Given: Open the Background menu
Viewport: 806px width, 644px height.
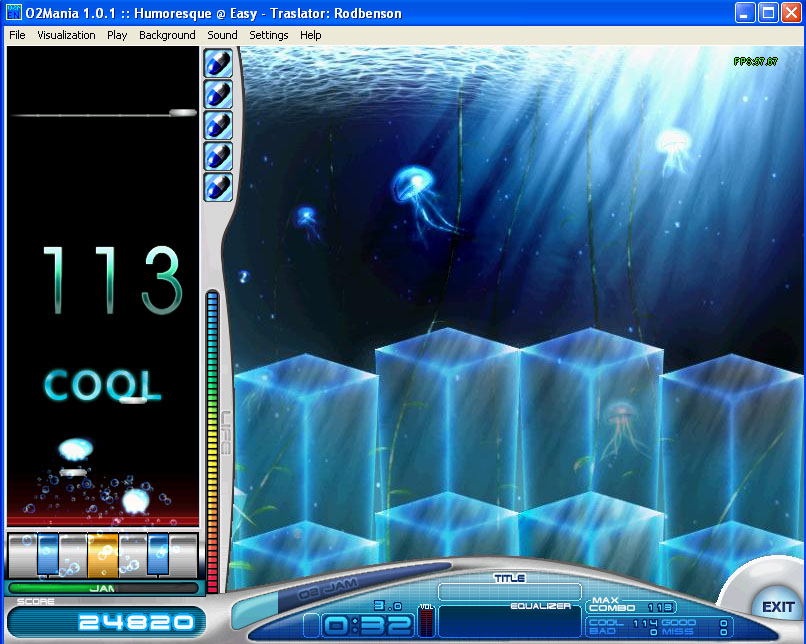Looking at the screenshot, I should pos(167,35).
